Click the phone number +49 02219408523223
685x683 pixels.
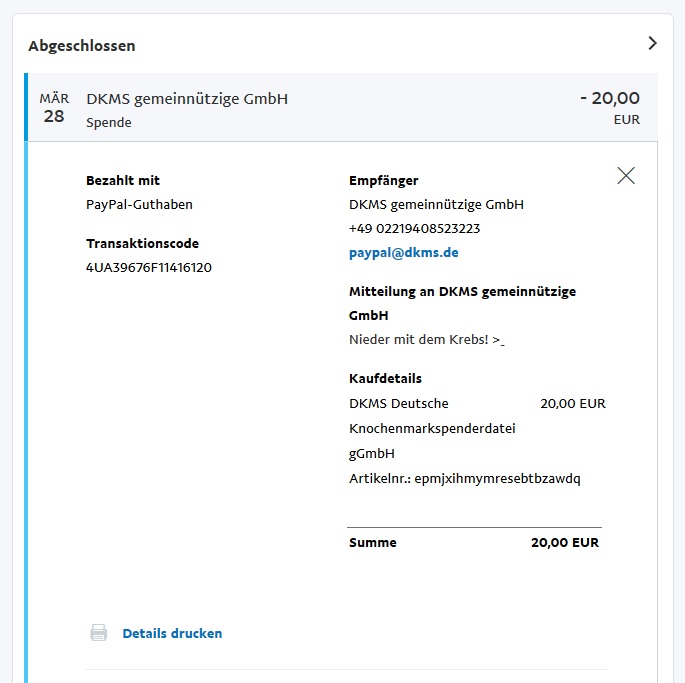414,229
